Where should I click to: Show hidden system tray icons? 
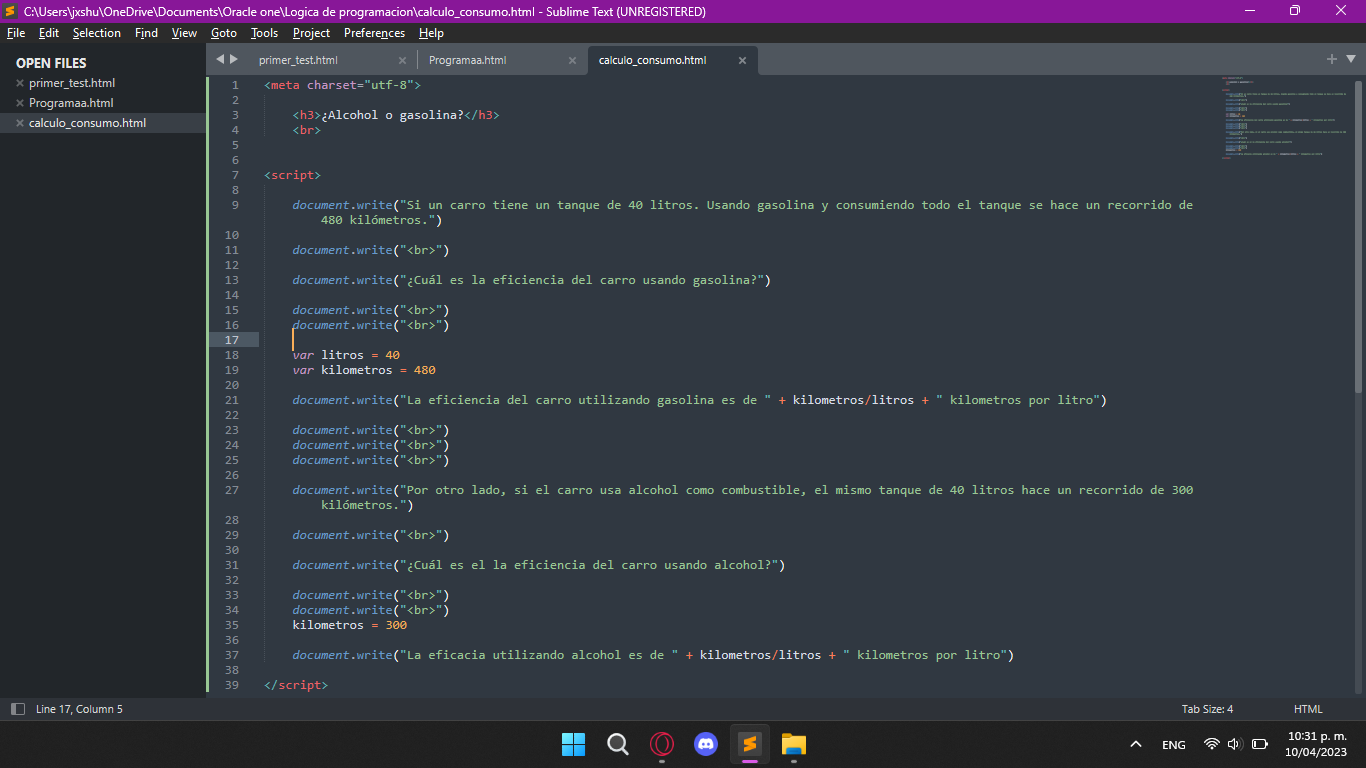(x=1135, y=744)
